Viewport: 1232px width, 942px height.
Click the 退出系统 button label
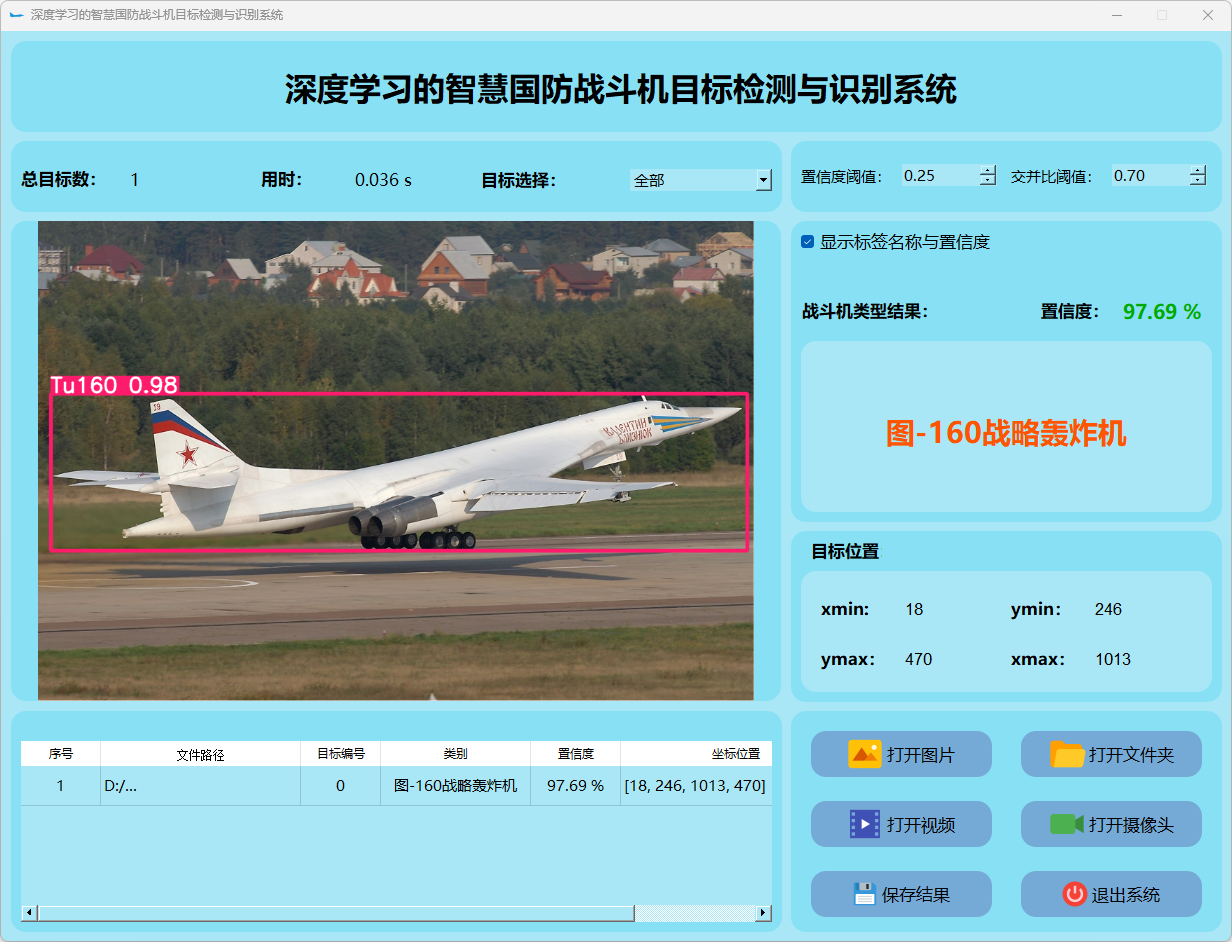[1126, 895]
